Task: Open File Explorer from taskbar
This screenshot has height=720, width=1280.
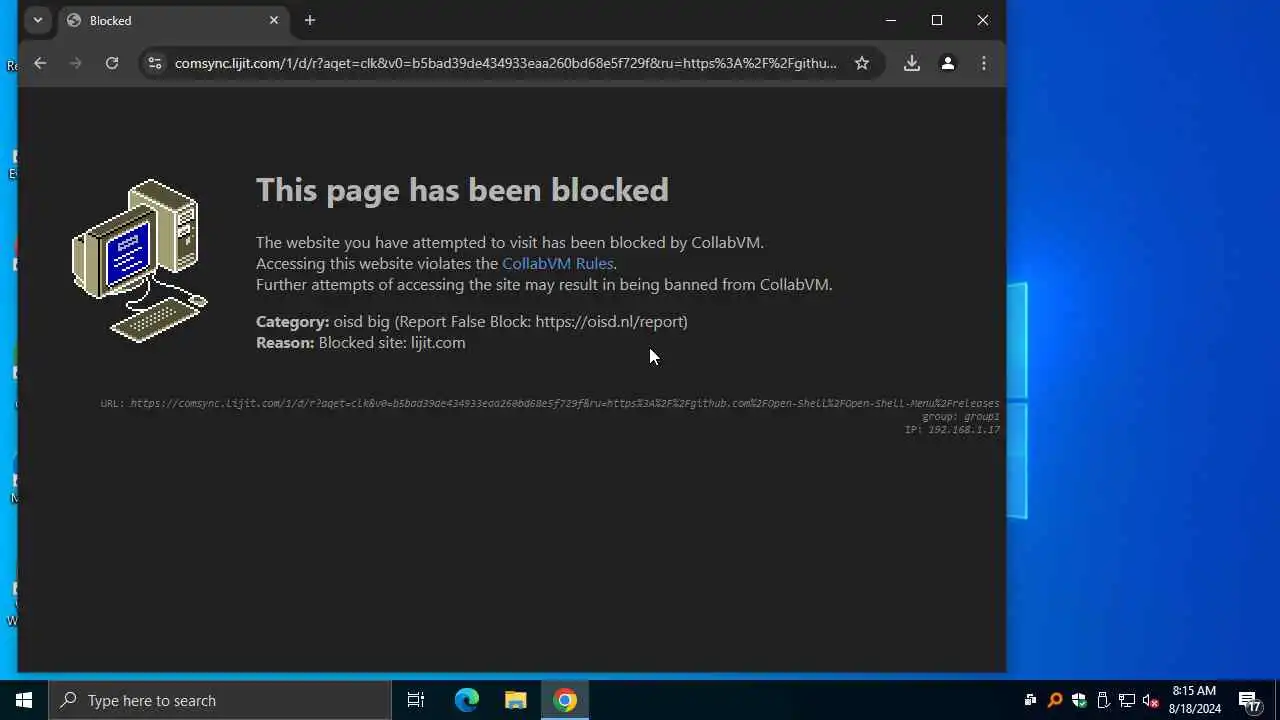Action: 515,700
